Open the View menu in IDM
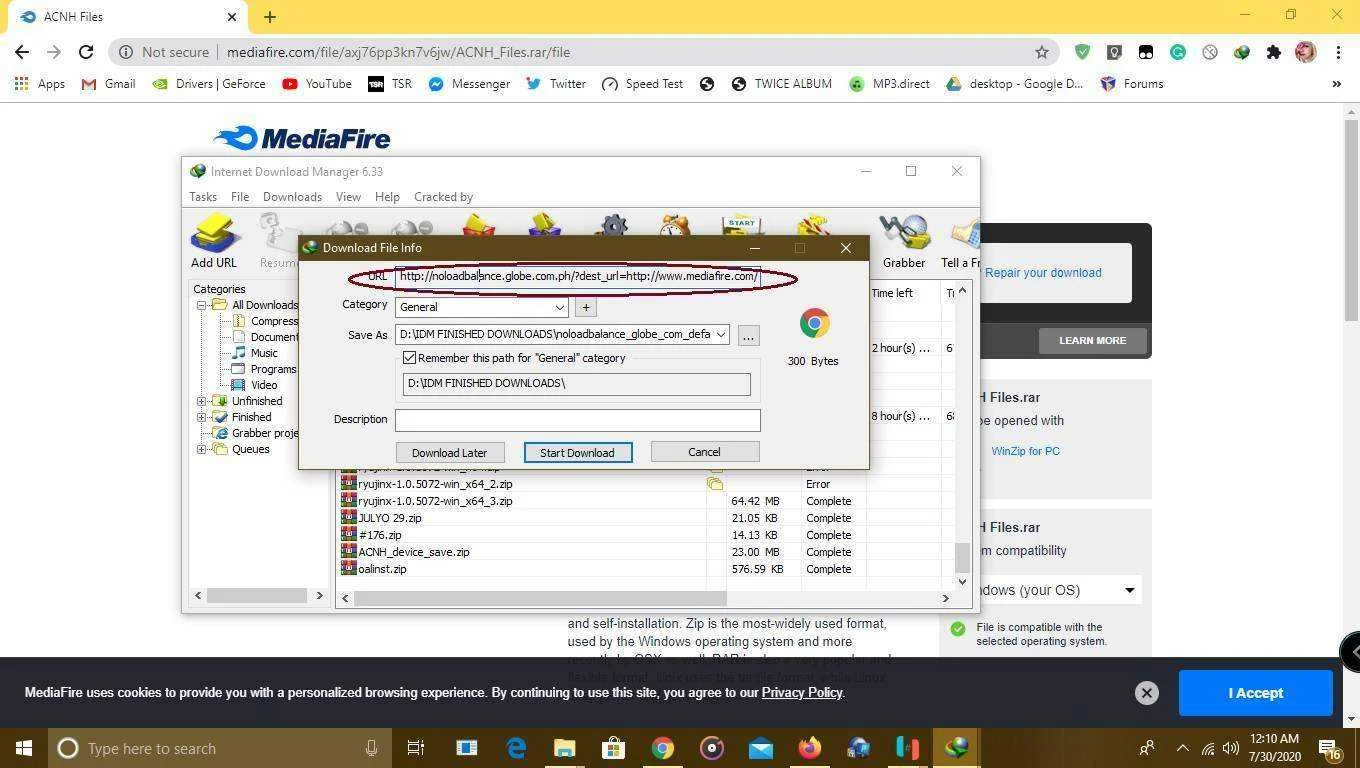The height and width of the screenshot is (768, 1360). [x=348, y=197]
